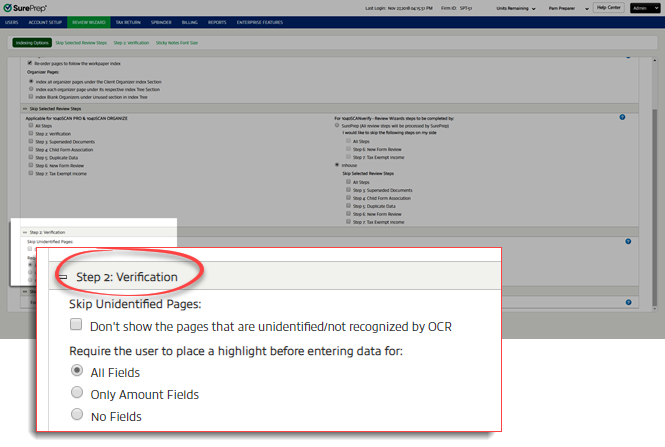Select the Inhouse radio button
The width and height of the screenshot is (665, 447).
coord(338,164)
